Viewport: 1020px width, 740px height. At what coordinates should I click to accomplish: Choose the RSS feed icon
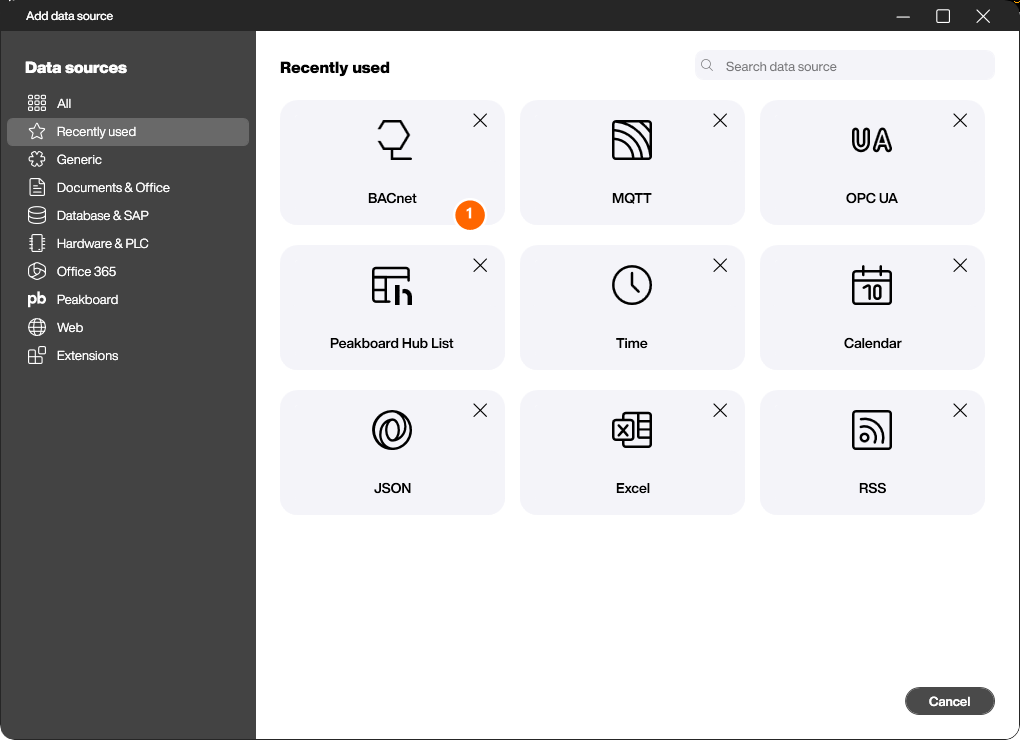click(x=872, y=430)
